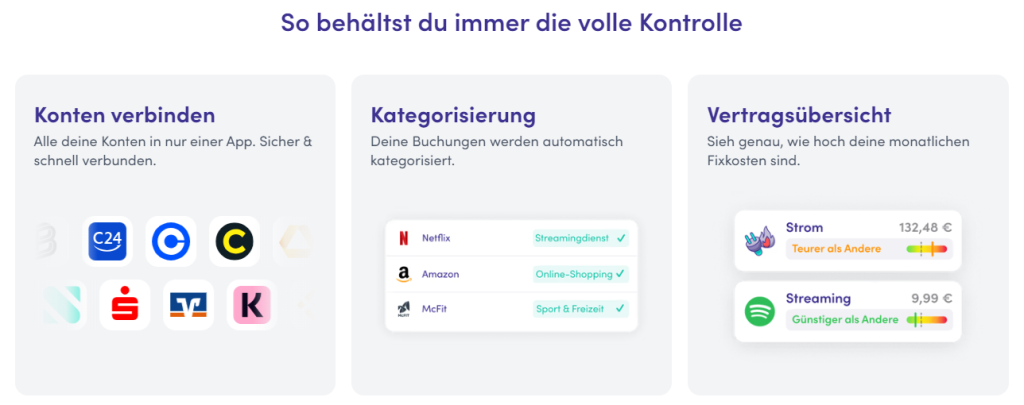Click the Günstiger als Andere label
This screenshot has height=405, width=1024.
coord(841,320)
